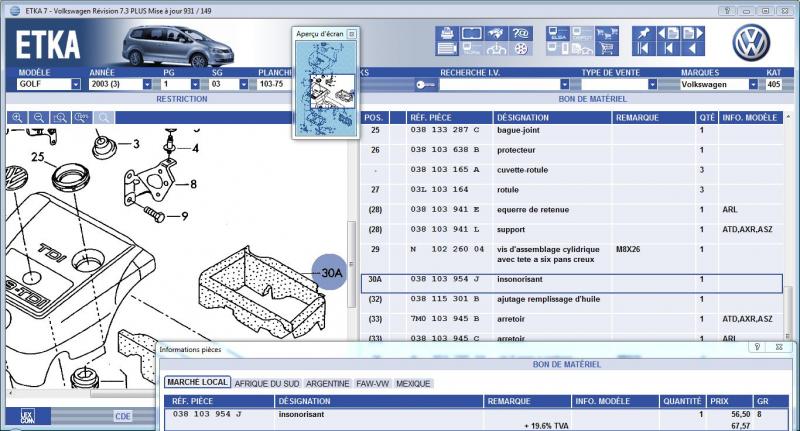The width and height of the screenshot is (800, 431).
Task: Click the ?@ help icon
Action: point(521,34)
